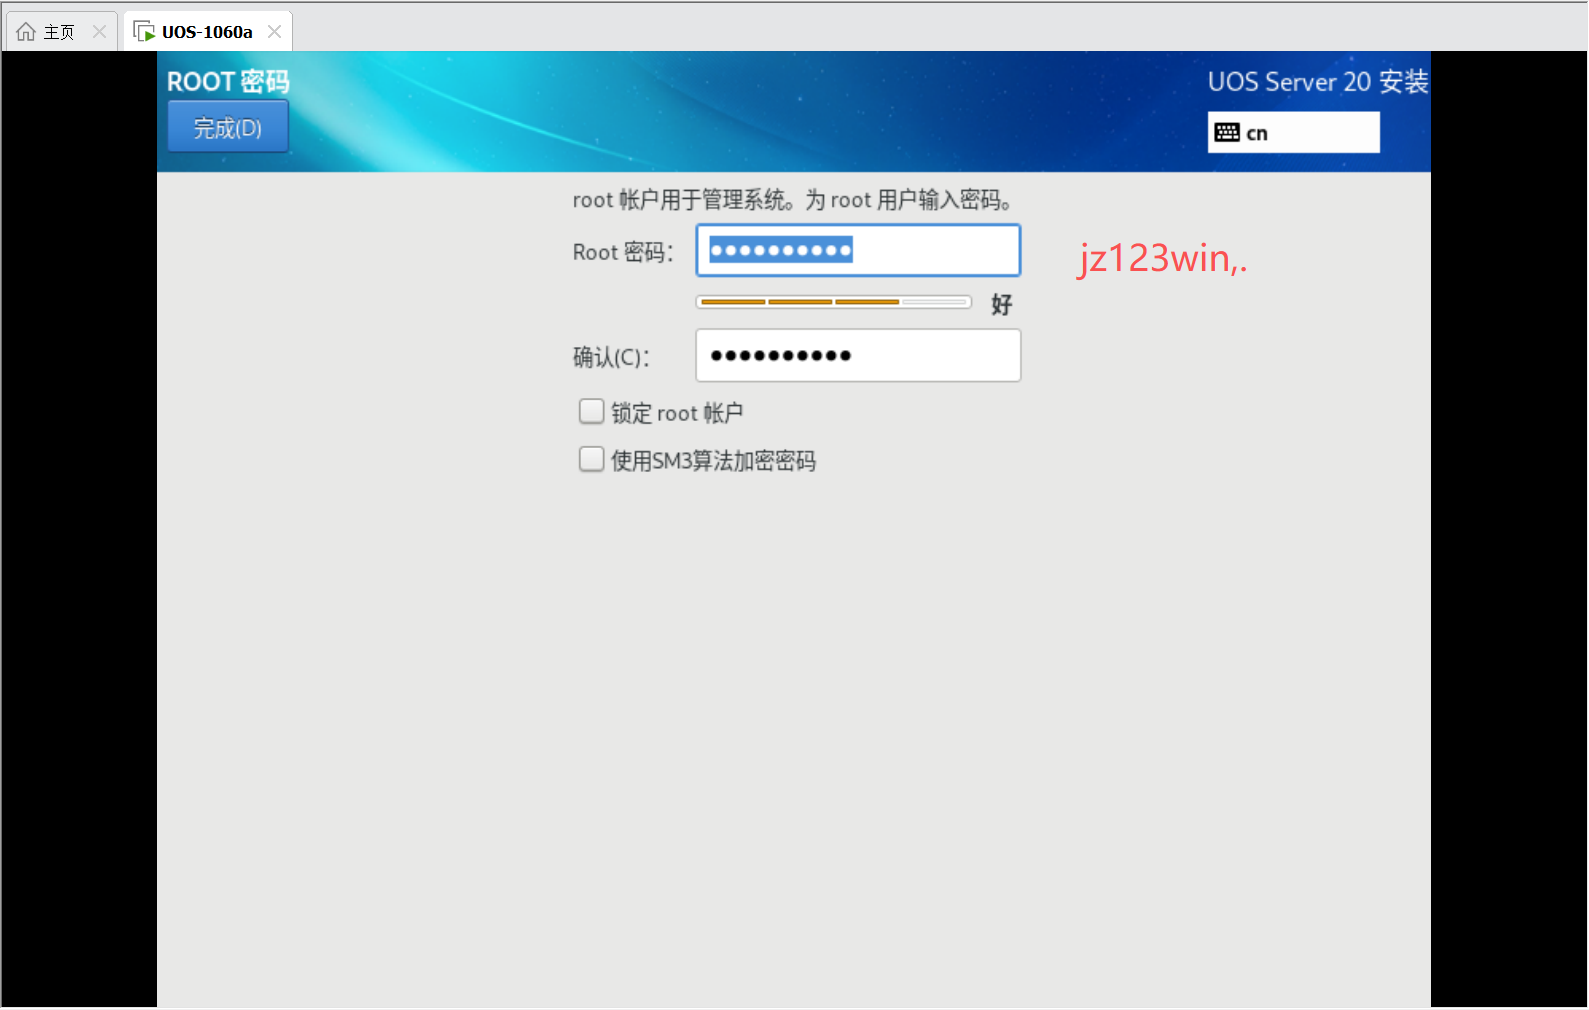Click the home icon on 主页 tab
1589x1010 pixels.
26,32
